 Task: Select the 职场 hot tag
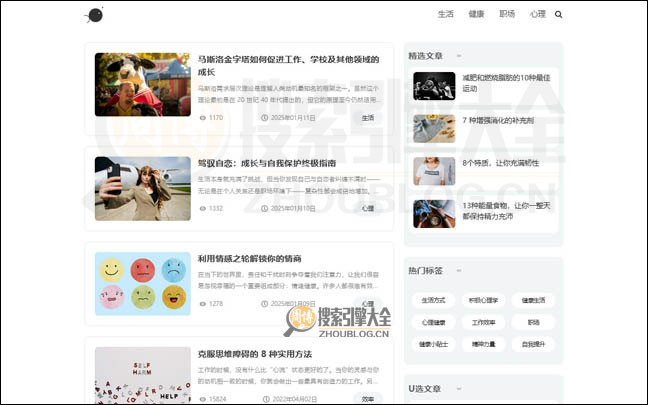coord(533,322)
